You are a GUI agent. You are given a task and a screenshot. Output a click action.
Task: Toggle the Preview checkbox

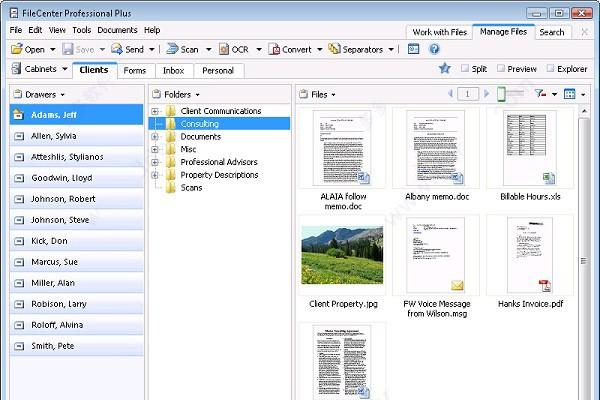tap(501, 69)
